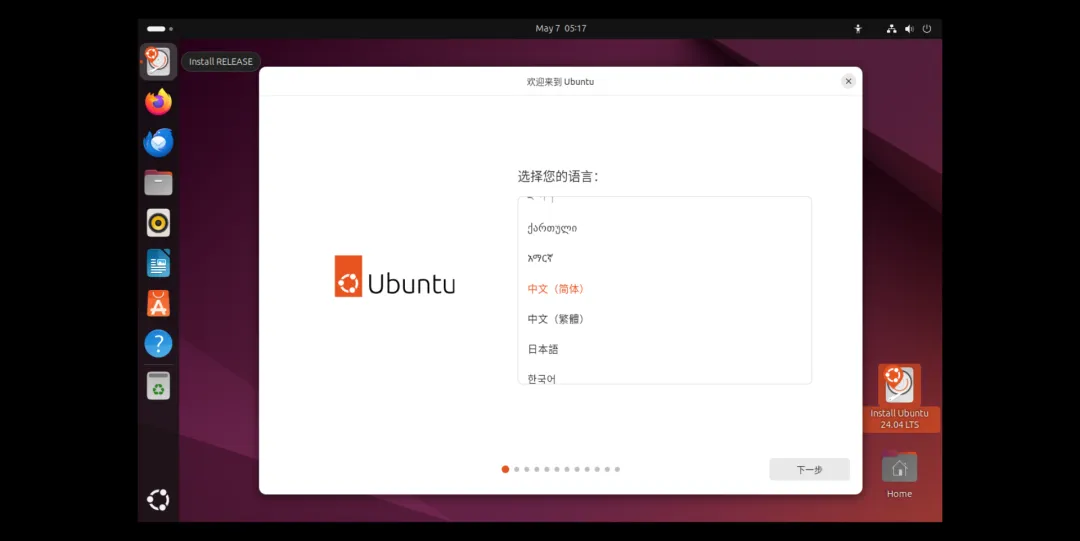Screen dimensions: 1080x541
Task: Launch Rhythmbox music player from dock
Action: point(158,223)
